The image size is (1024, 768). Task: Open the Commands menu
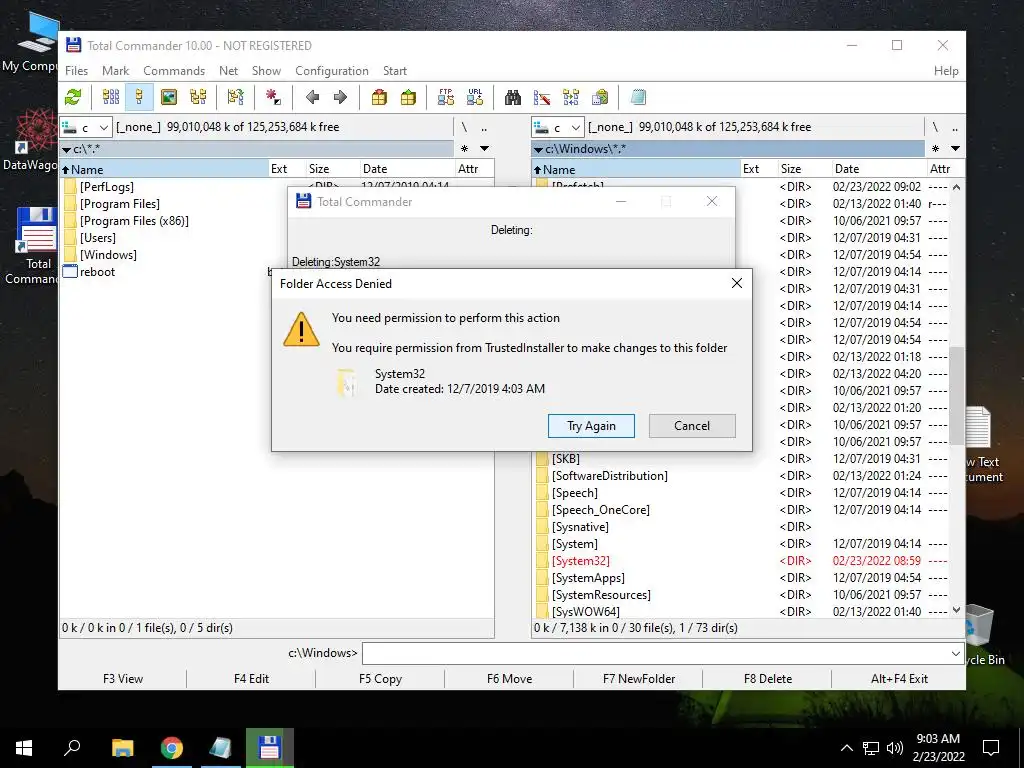pos(174,71)
